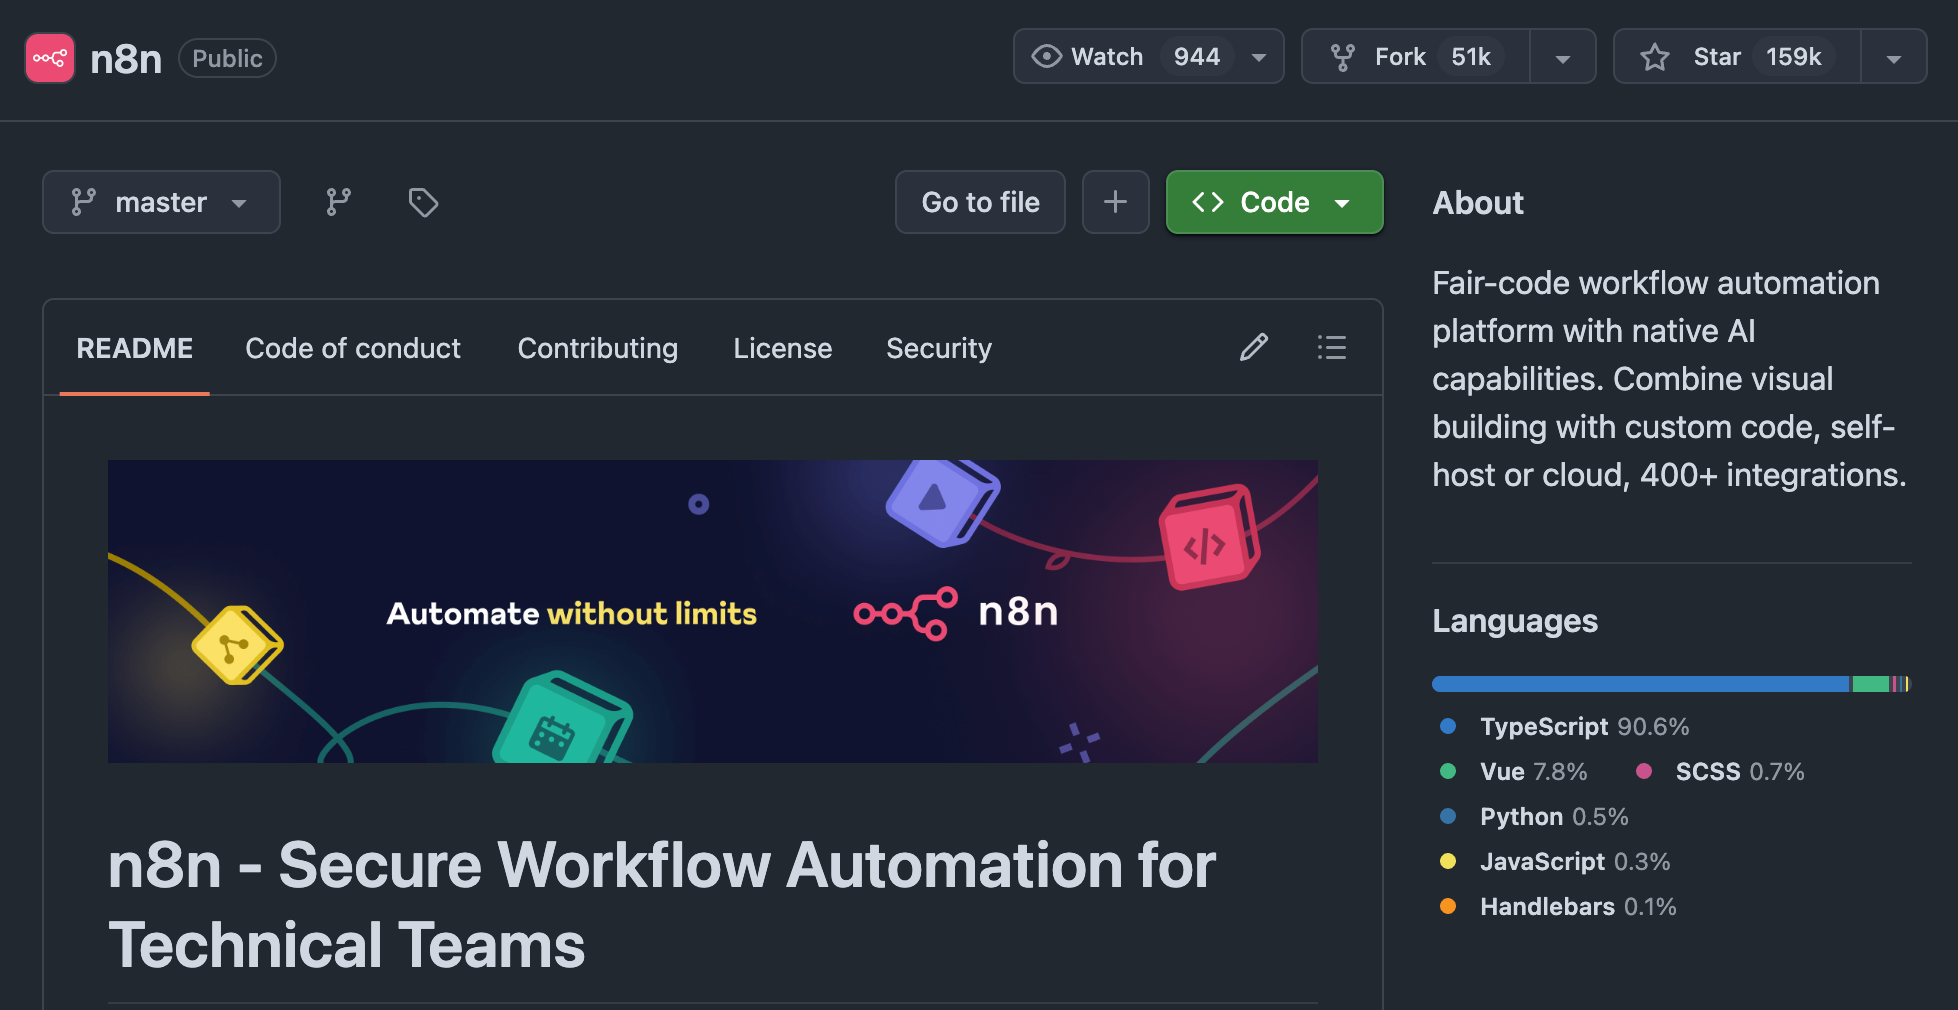Open the License tab

click(782, 348)
